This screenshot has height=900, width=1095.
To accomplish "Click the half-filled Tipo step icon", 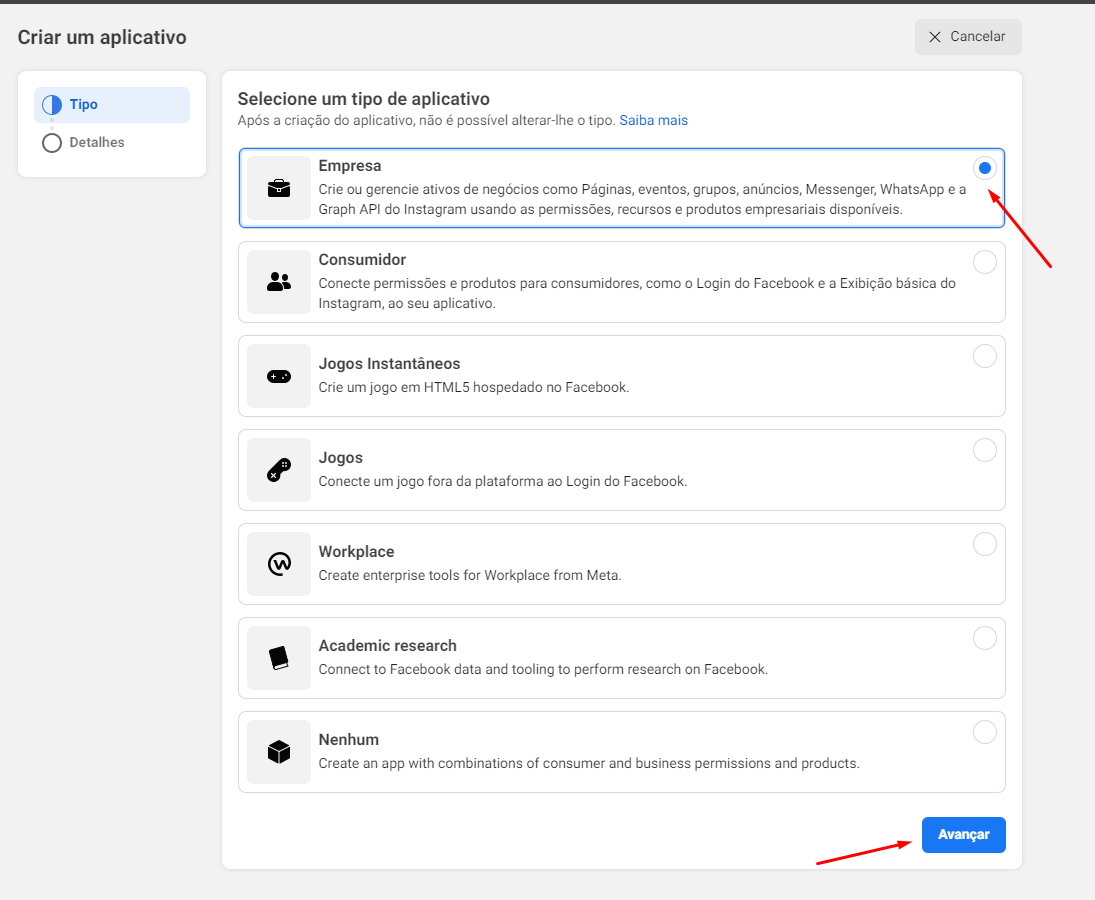I will click(x=52, y=105).
